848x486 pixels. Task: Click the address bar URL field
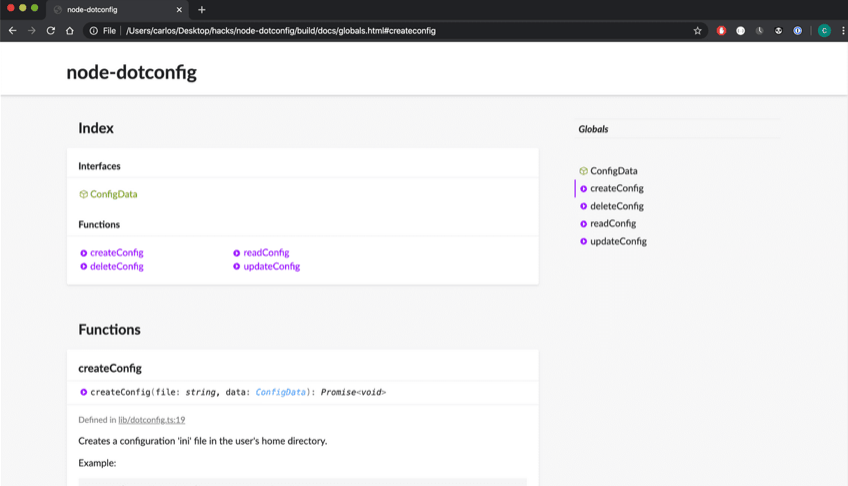tap(400, 31)
